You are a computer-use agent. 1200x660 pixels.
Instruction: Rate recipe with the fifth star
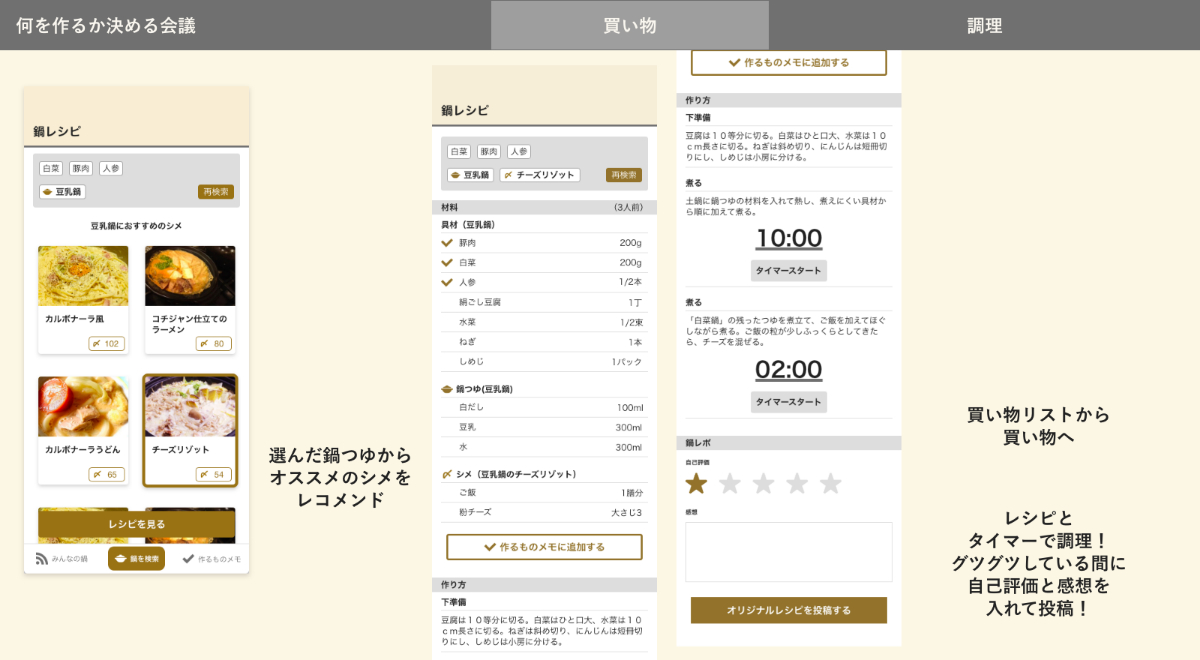pos(830,484)
